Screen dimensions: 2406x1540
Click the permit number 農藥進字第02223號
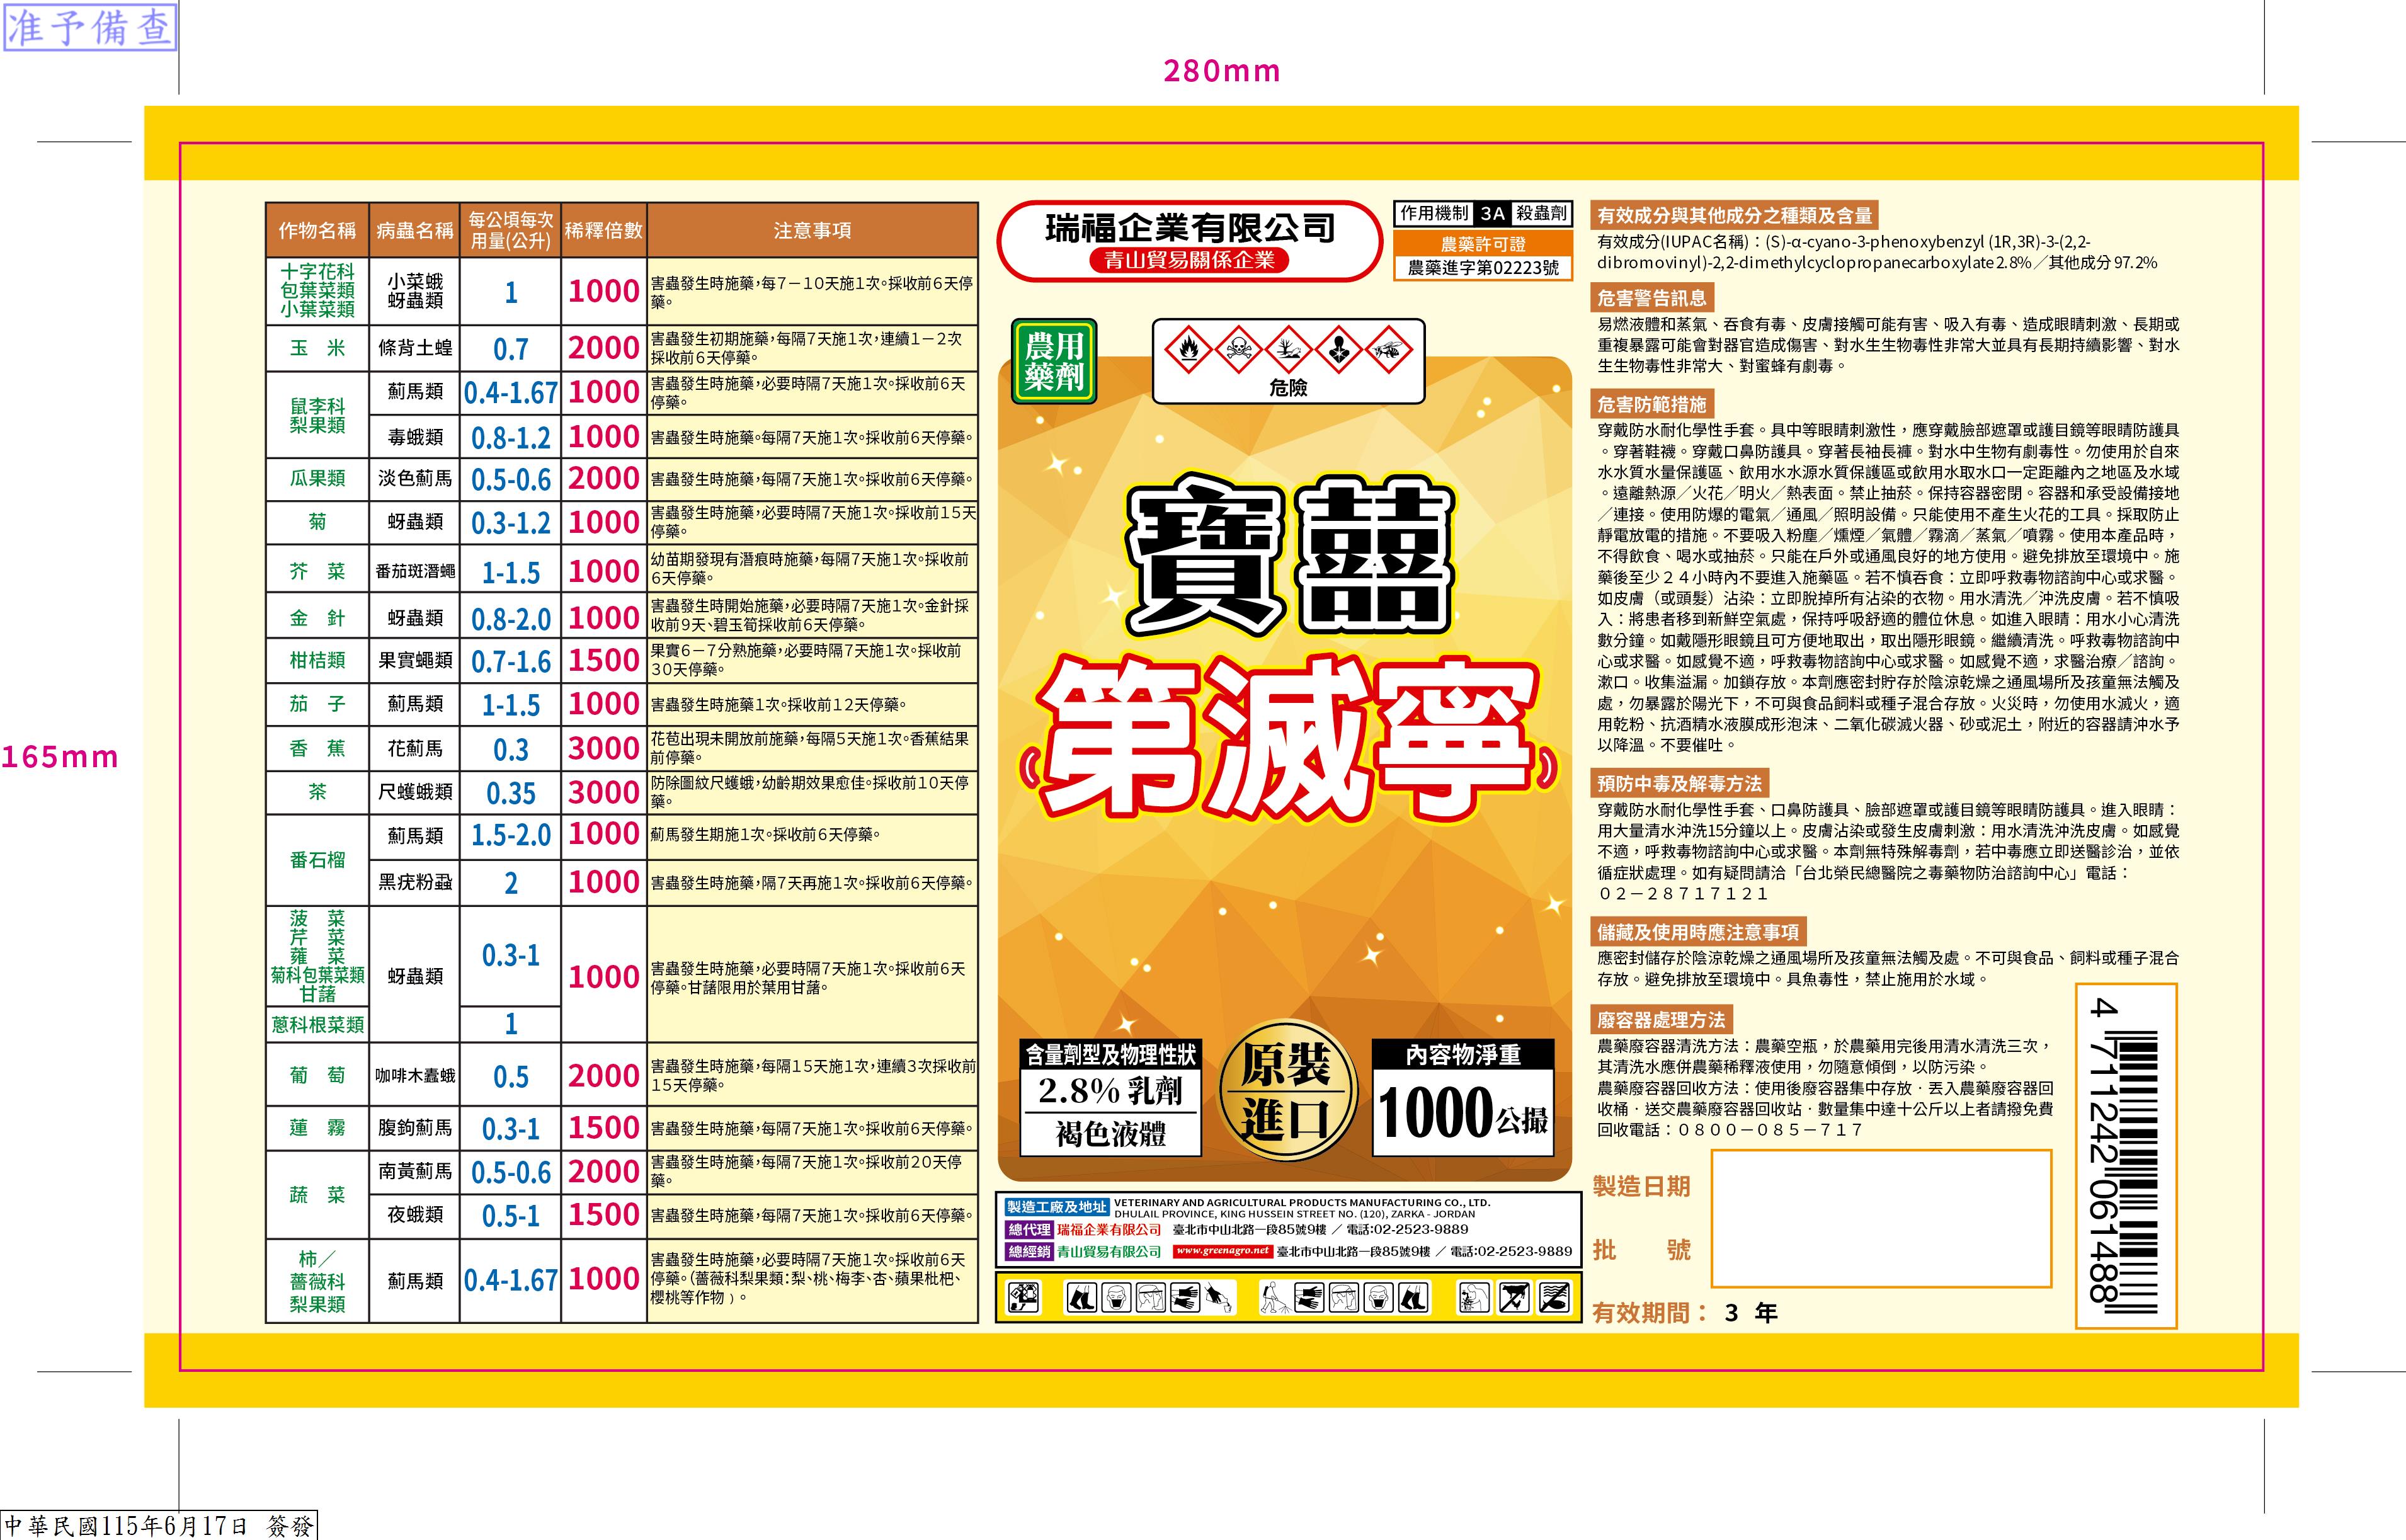click(x=1483, y=268)
